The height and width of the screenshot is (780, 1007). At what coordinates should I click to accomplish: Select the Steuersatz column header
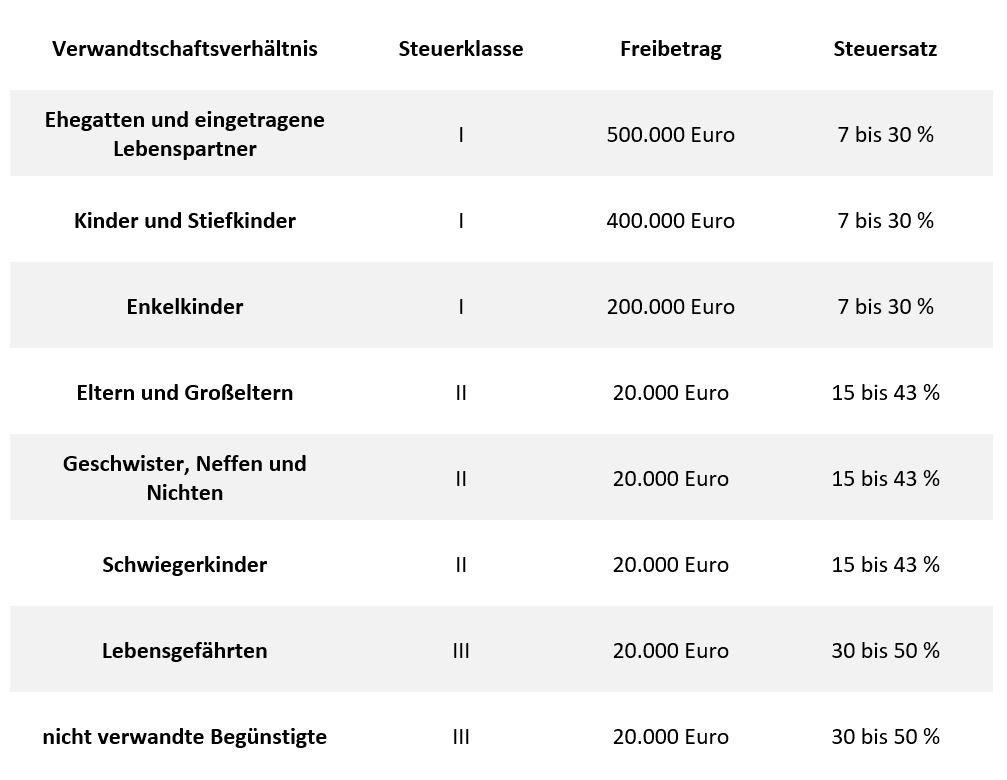[x=885, y=49]
